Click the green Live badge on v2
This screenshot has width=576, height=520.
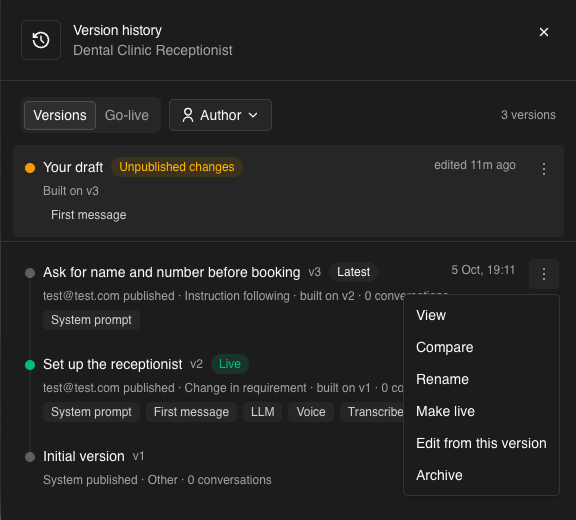[x=230, y=364]
